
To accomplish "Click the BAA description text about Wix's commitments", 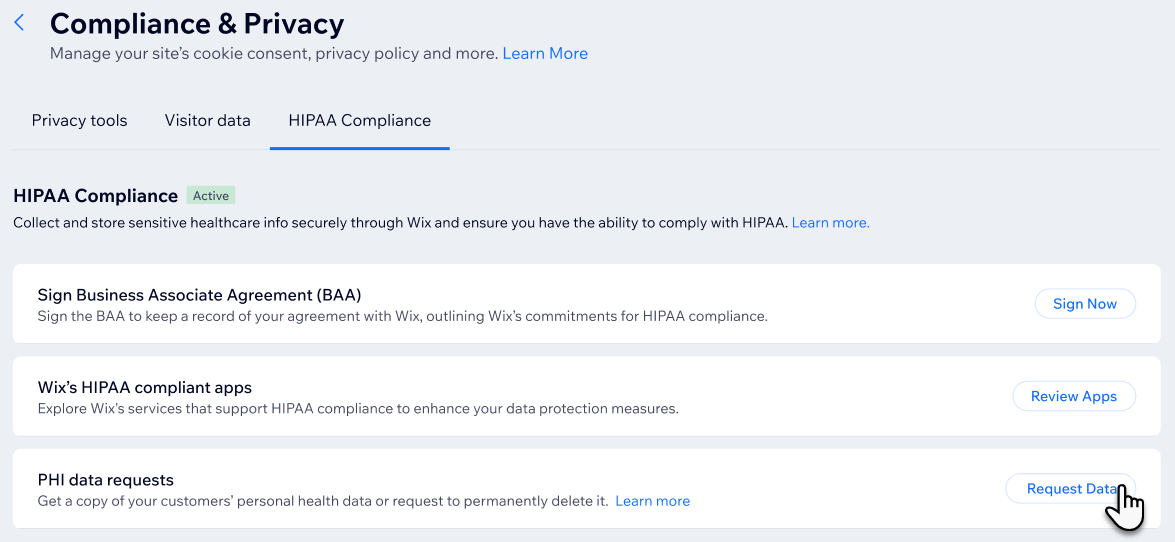I will [402, 316].
